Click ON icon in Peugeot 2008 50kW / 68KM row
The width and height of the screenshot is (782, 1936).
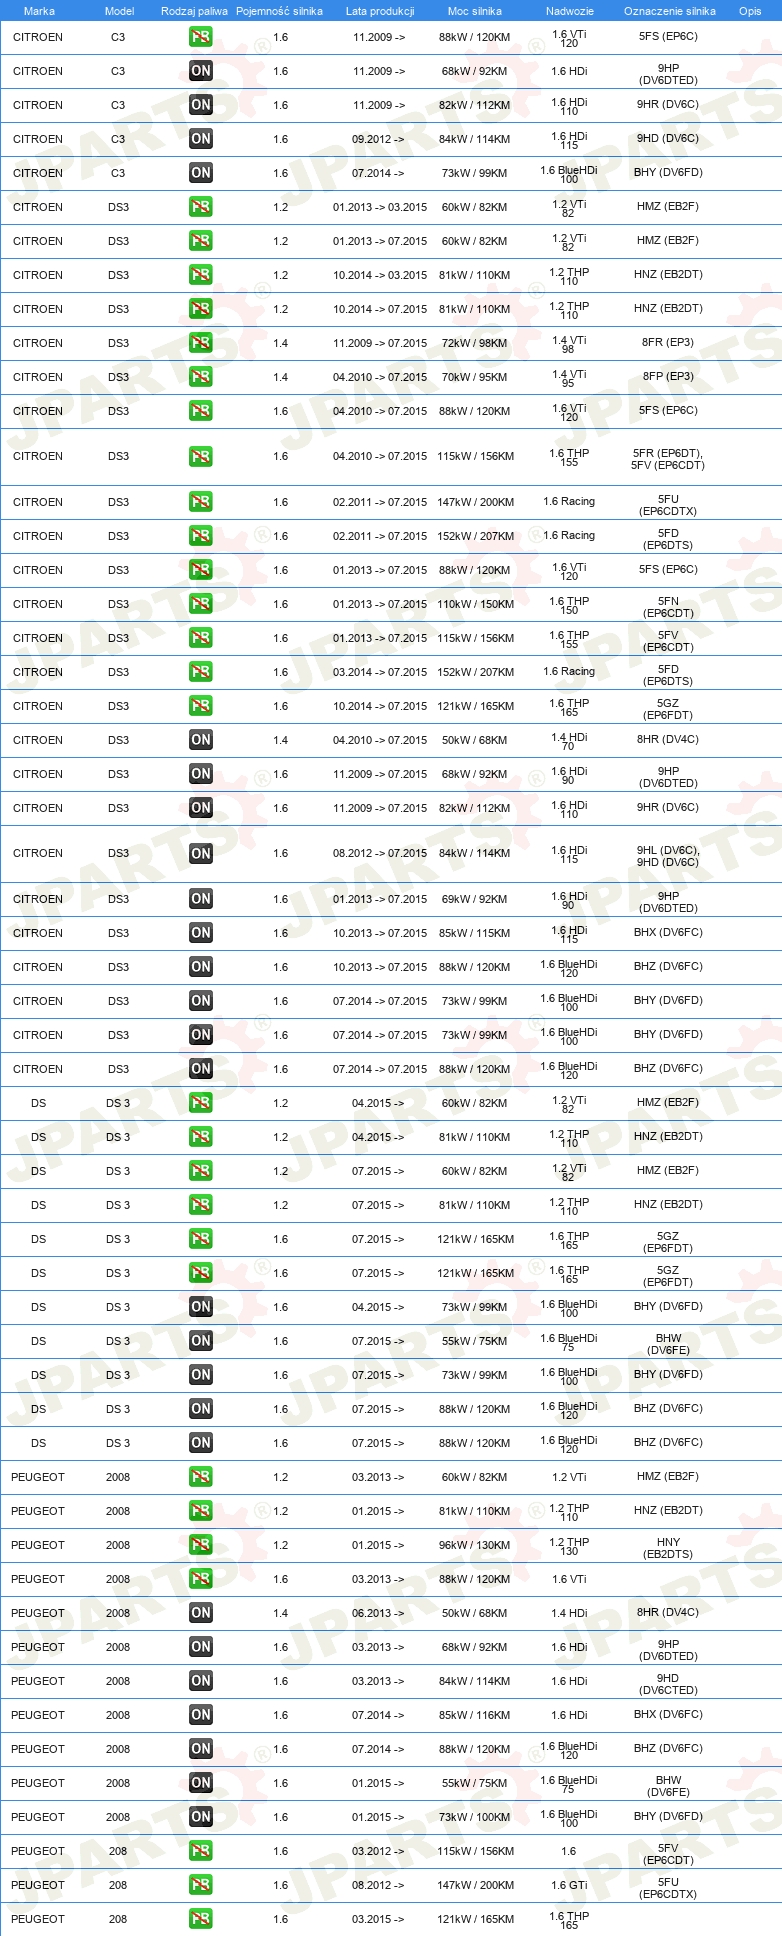(201, 1613)
